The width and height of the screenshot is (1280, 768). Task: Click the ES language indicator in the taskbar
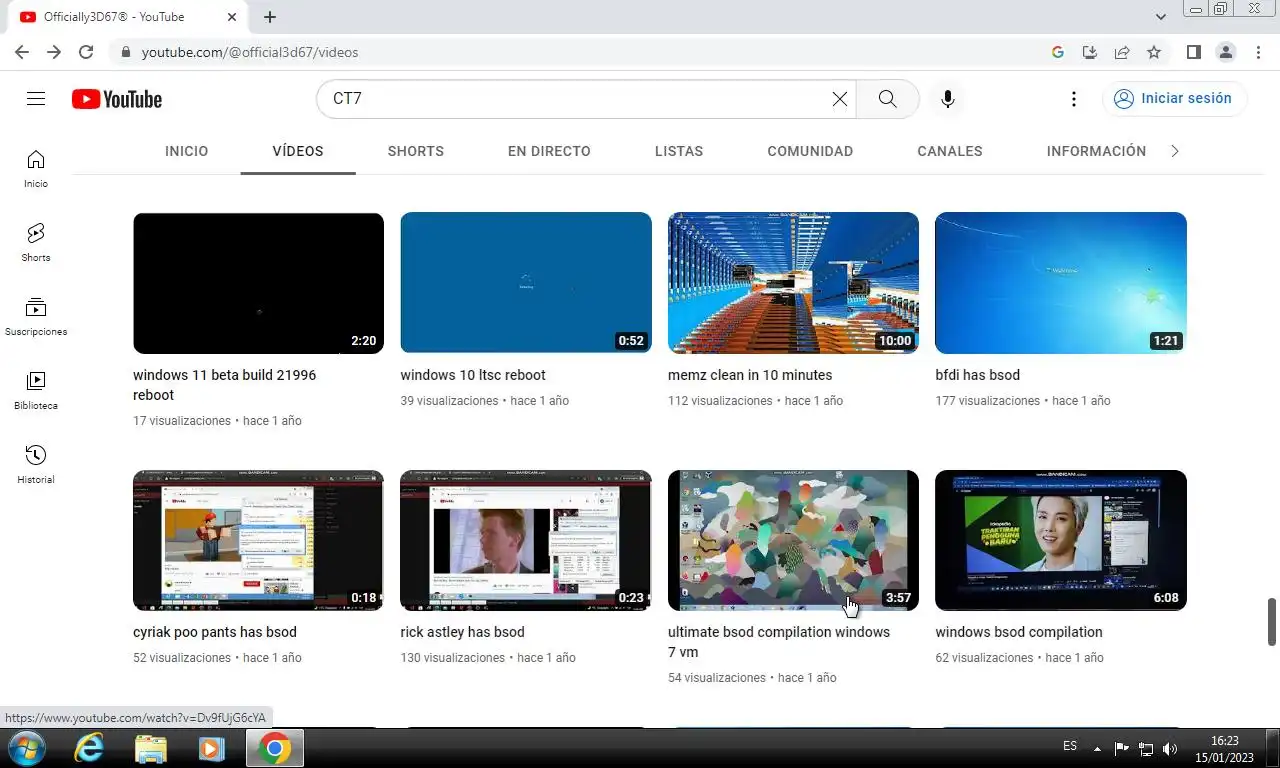pos(1070,746)
